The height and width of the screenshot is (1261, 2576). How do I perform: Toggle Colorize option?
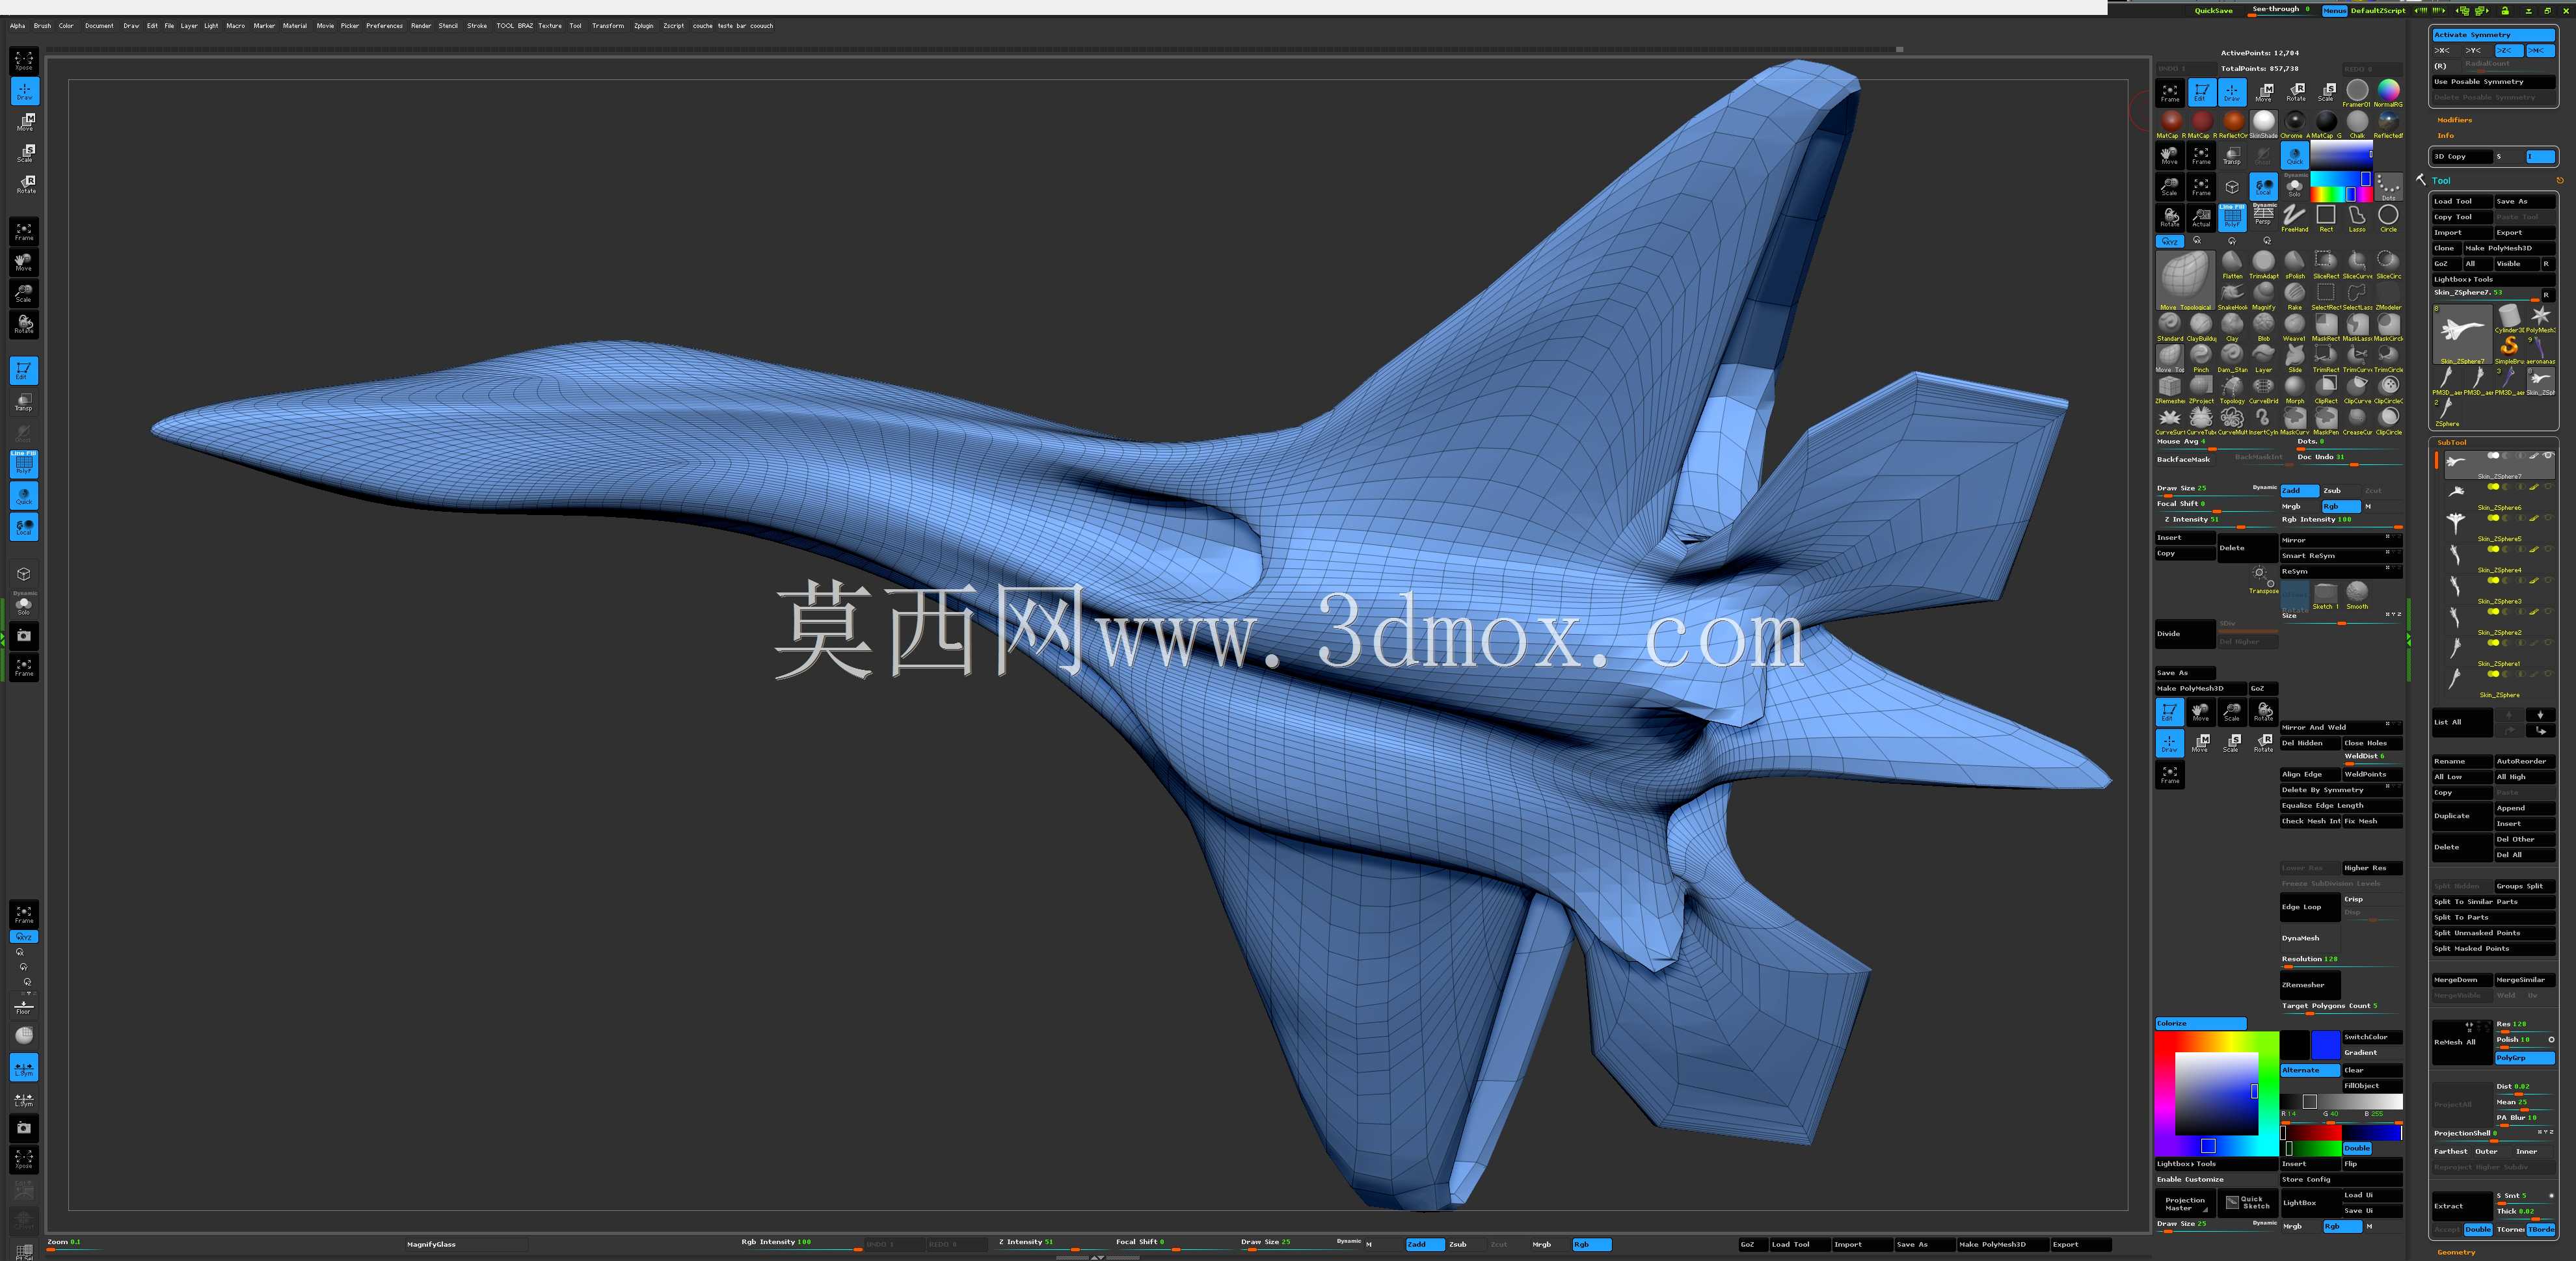[x=2200, y=1023]
